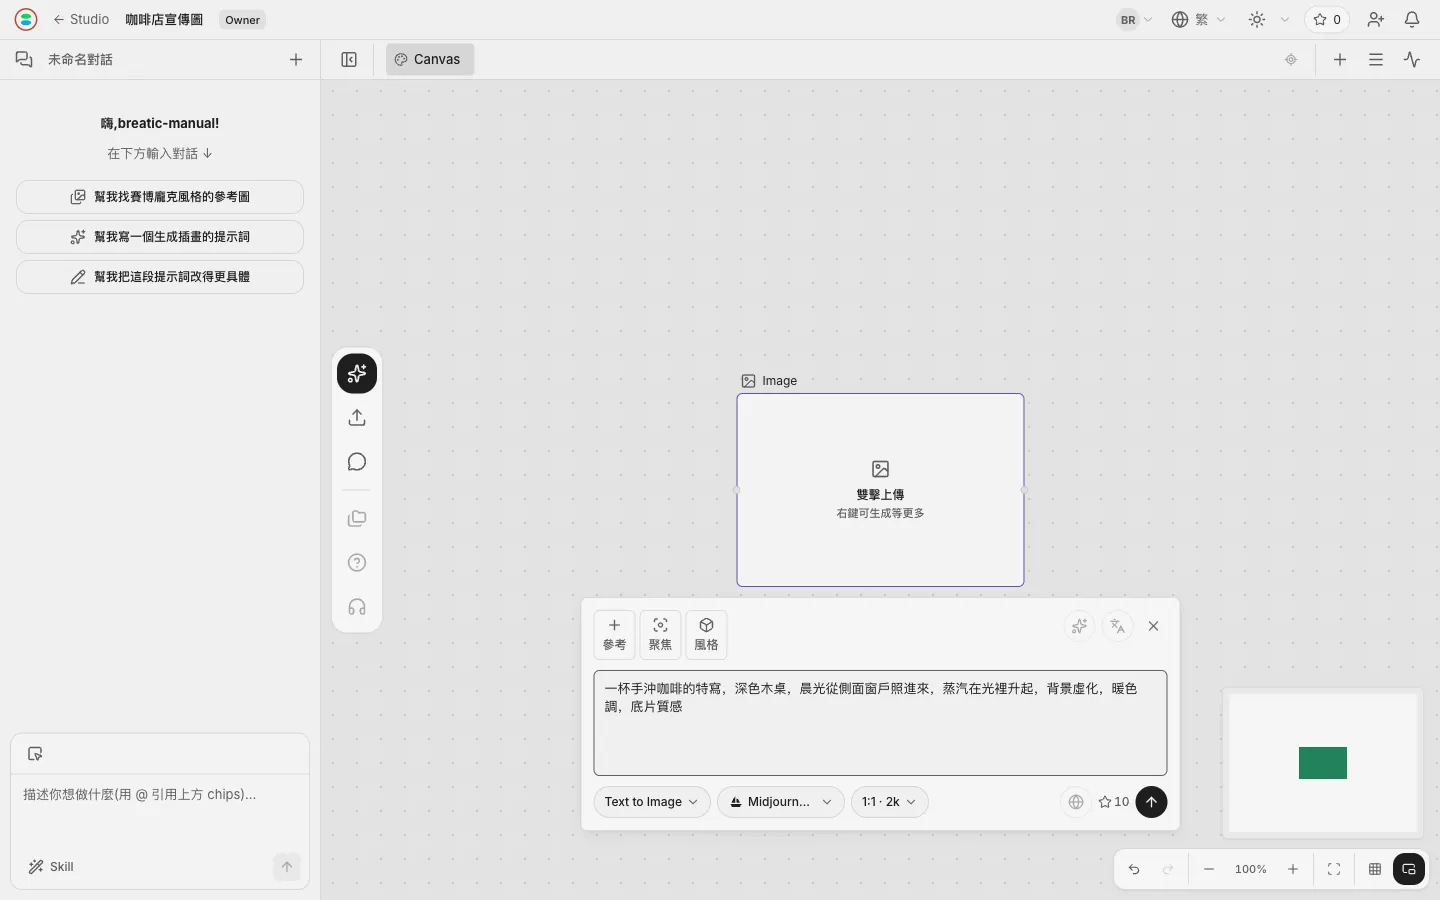Screen dimensions: 1440x900
Task: Open the comment bubble tool
Action: [x=357, y=462]
